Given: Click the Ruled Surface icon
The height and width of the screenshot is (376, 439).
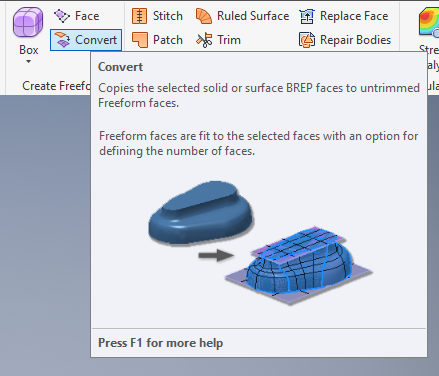Looking at the screenshot, I should tap(204, 16).
